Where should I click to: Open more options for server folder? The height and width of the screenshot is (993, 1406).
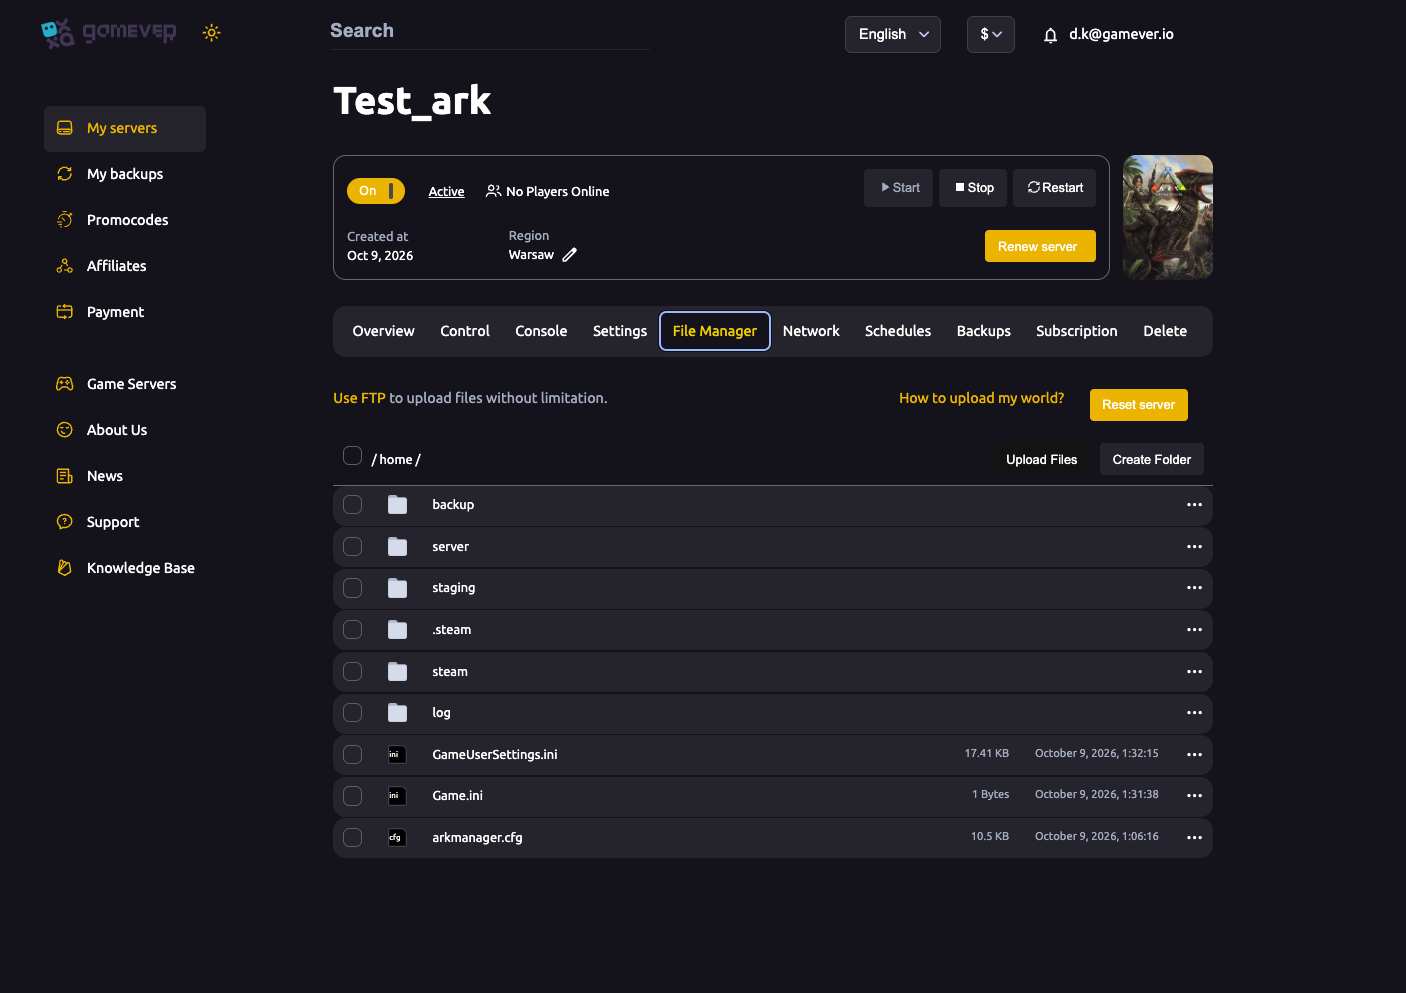(1194, 547)
